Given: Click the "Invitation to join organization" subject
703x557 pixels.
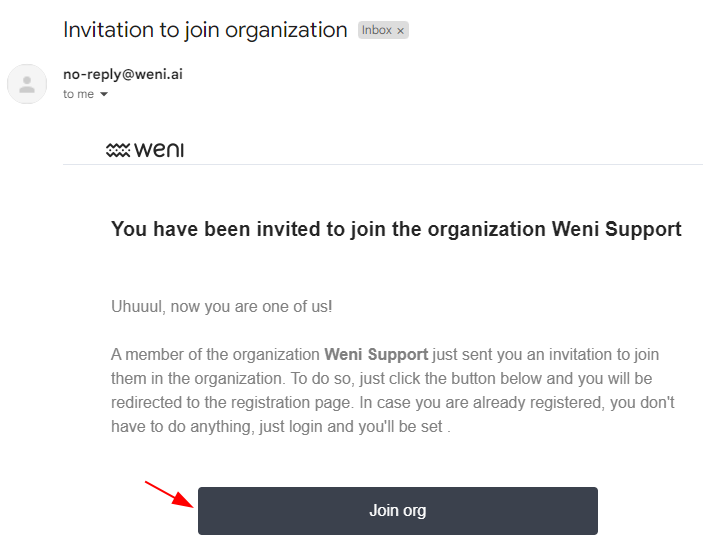Looking at the screenshot, I should tap(205, 30).
